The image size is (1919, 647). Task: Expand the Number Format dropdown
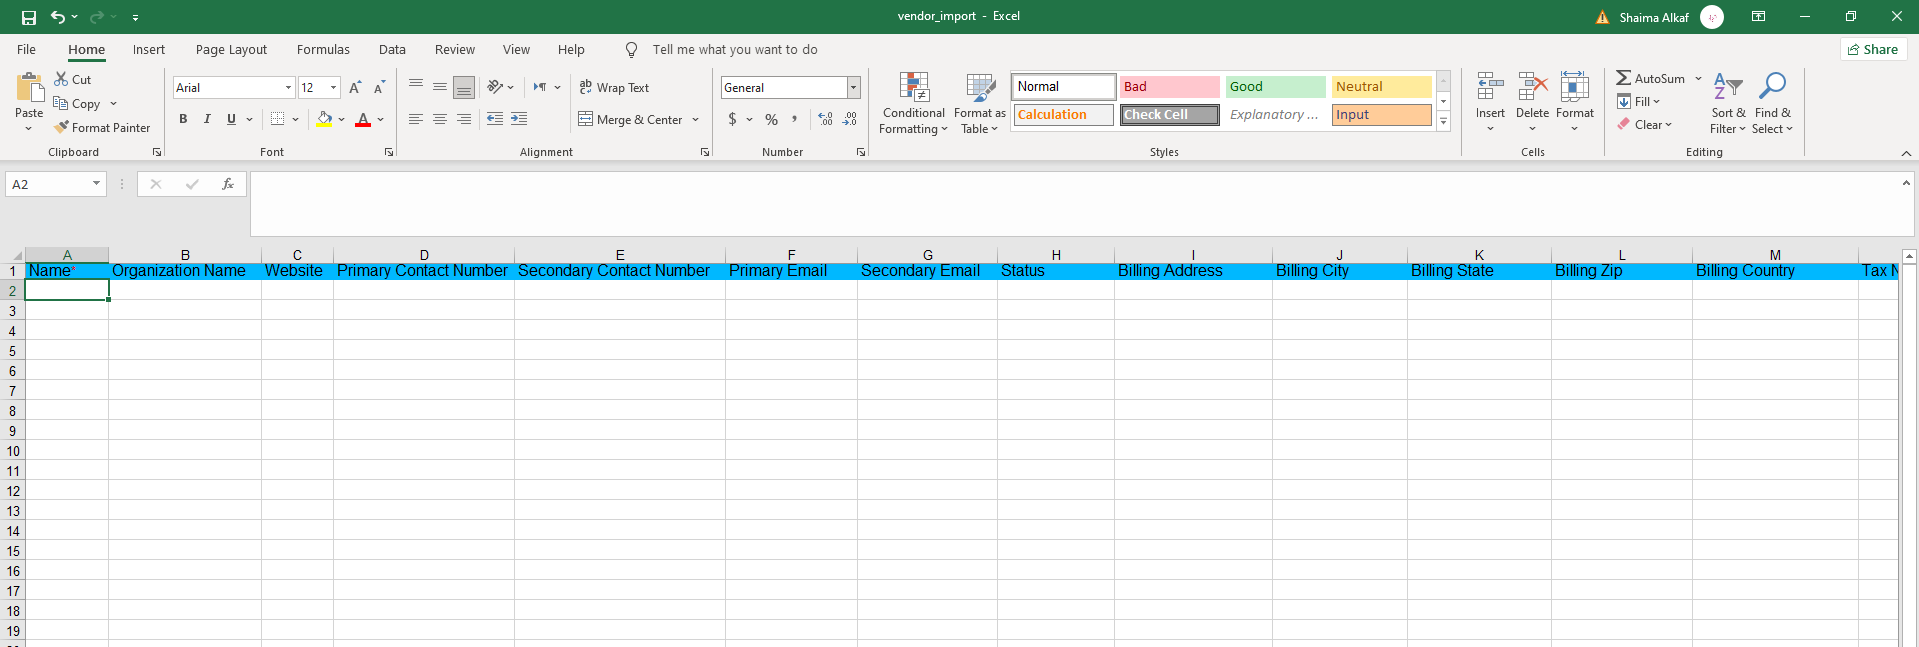(853, 88)
